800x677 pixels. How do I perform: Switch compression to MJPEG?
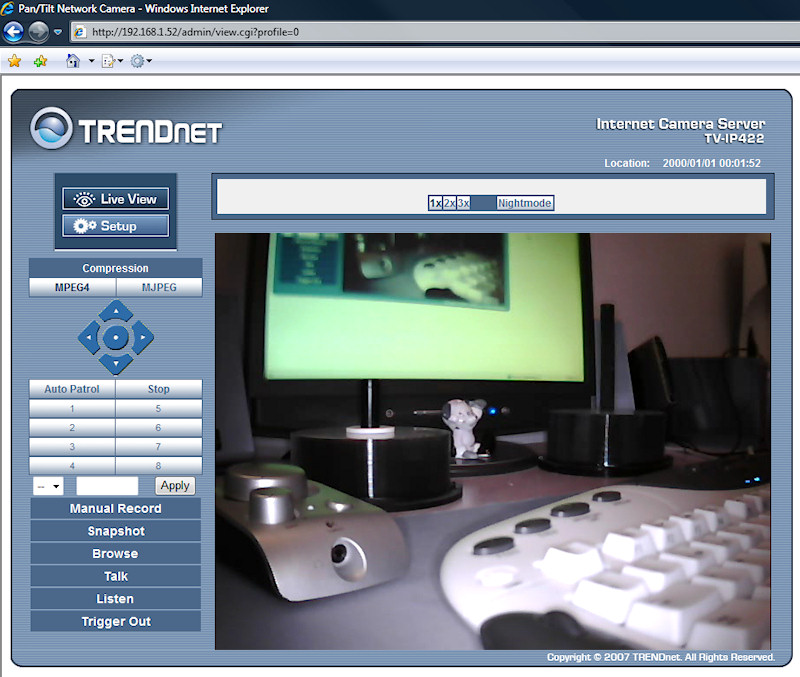pos(159,288)
